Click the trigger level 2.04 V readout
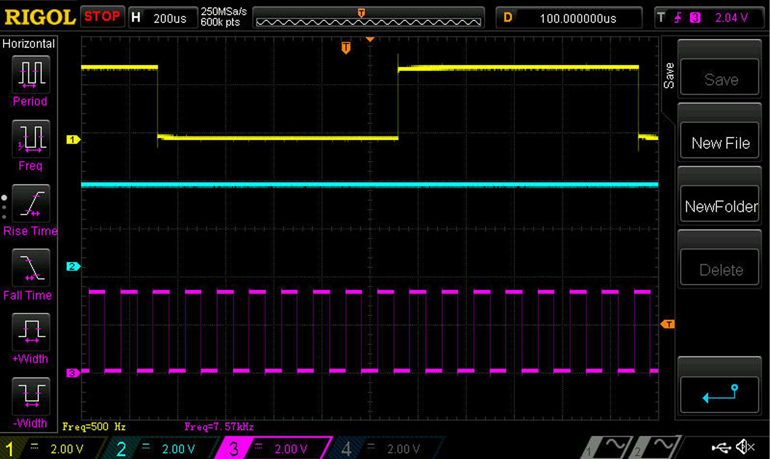The width and height of the screenshot is (770, 459). pos(731,18)
